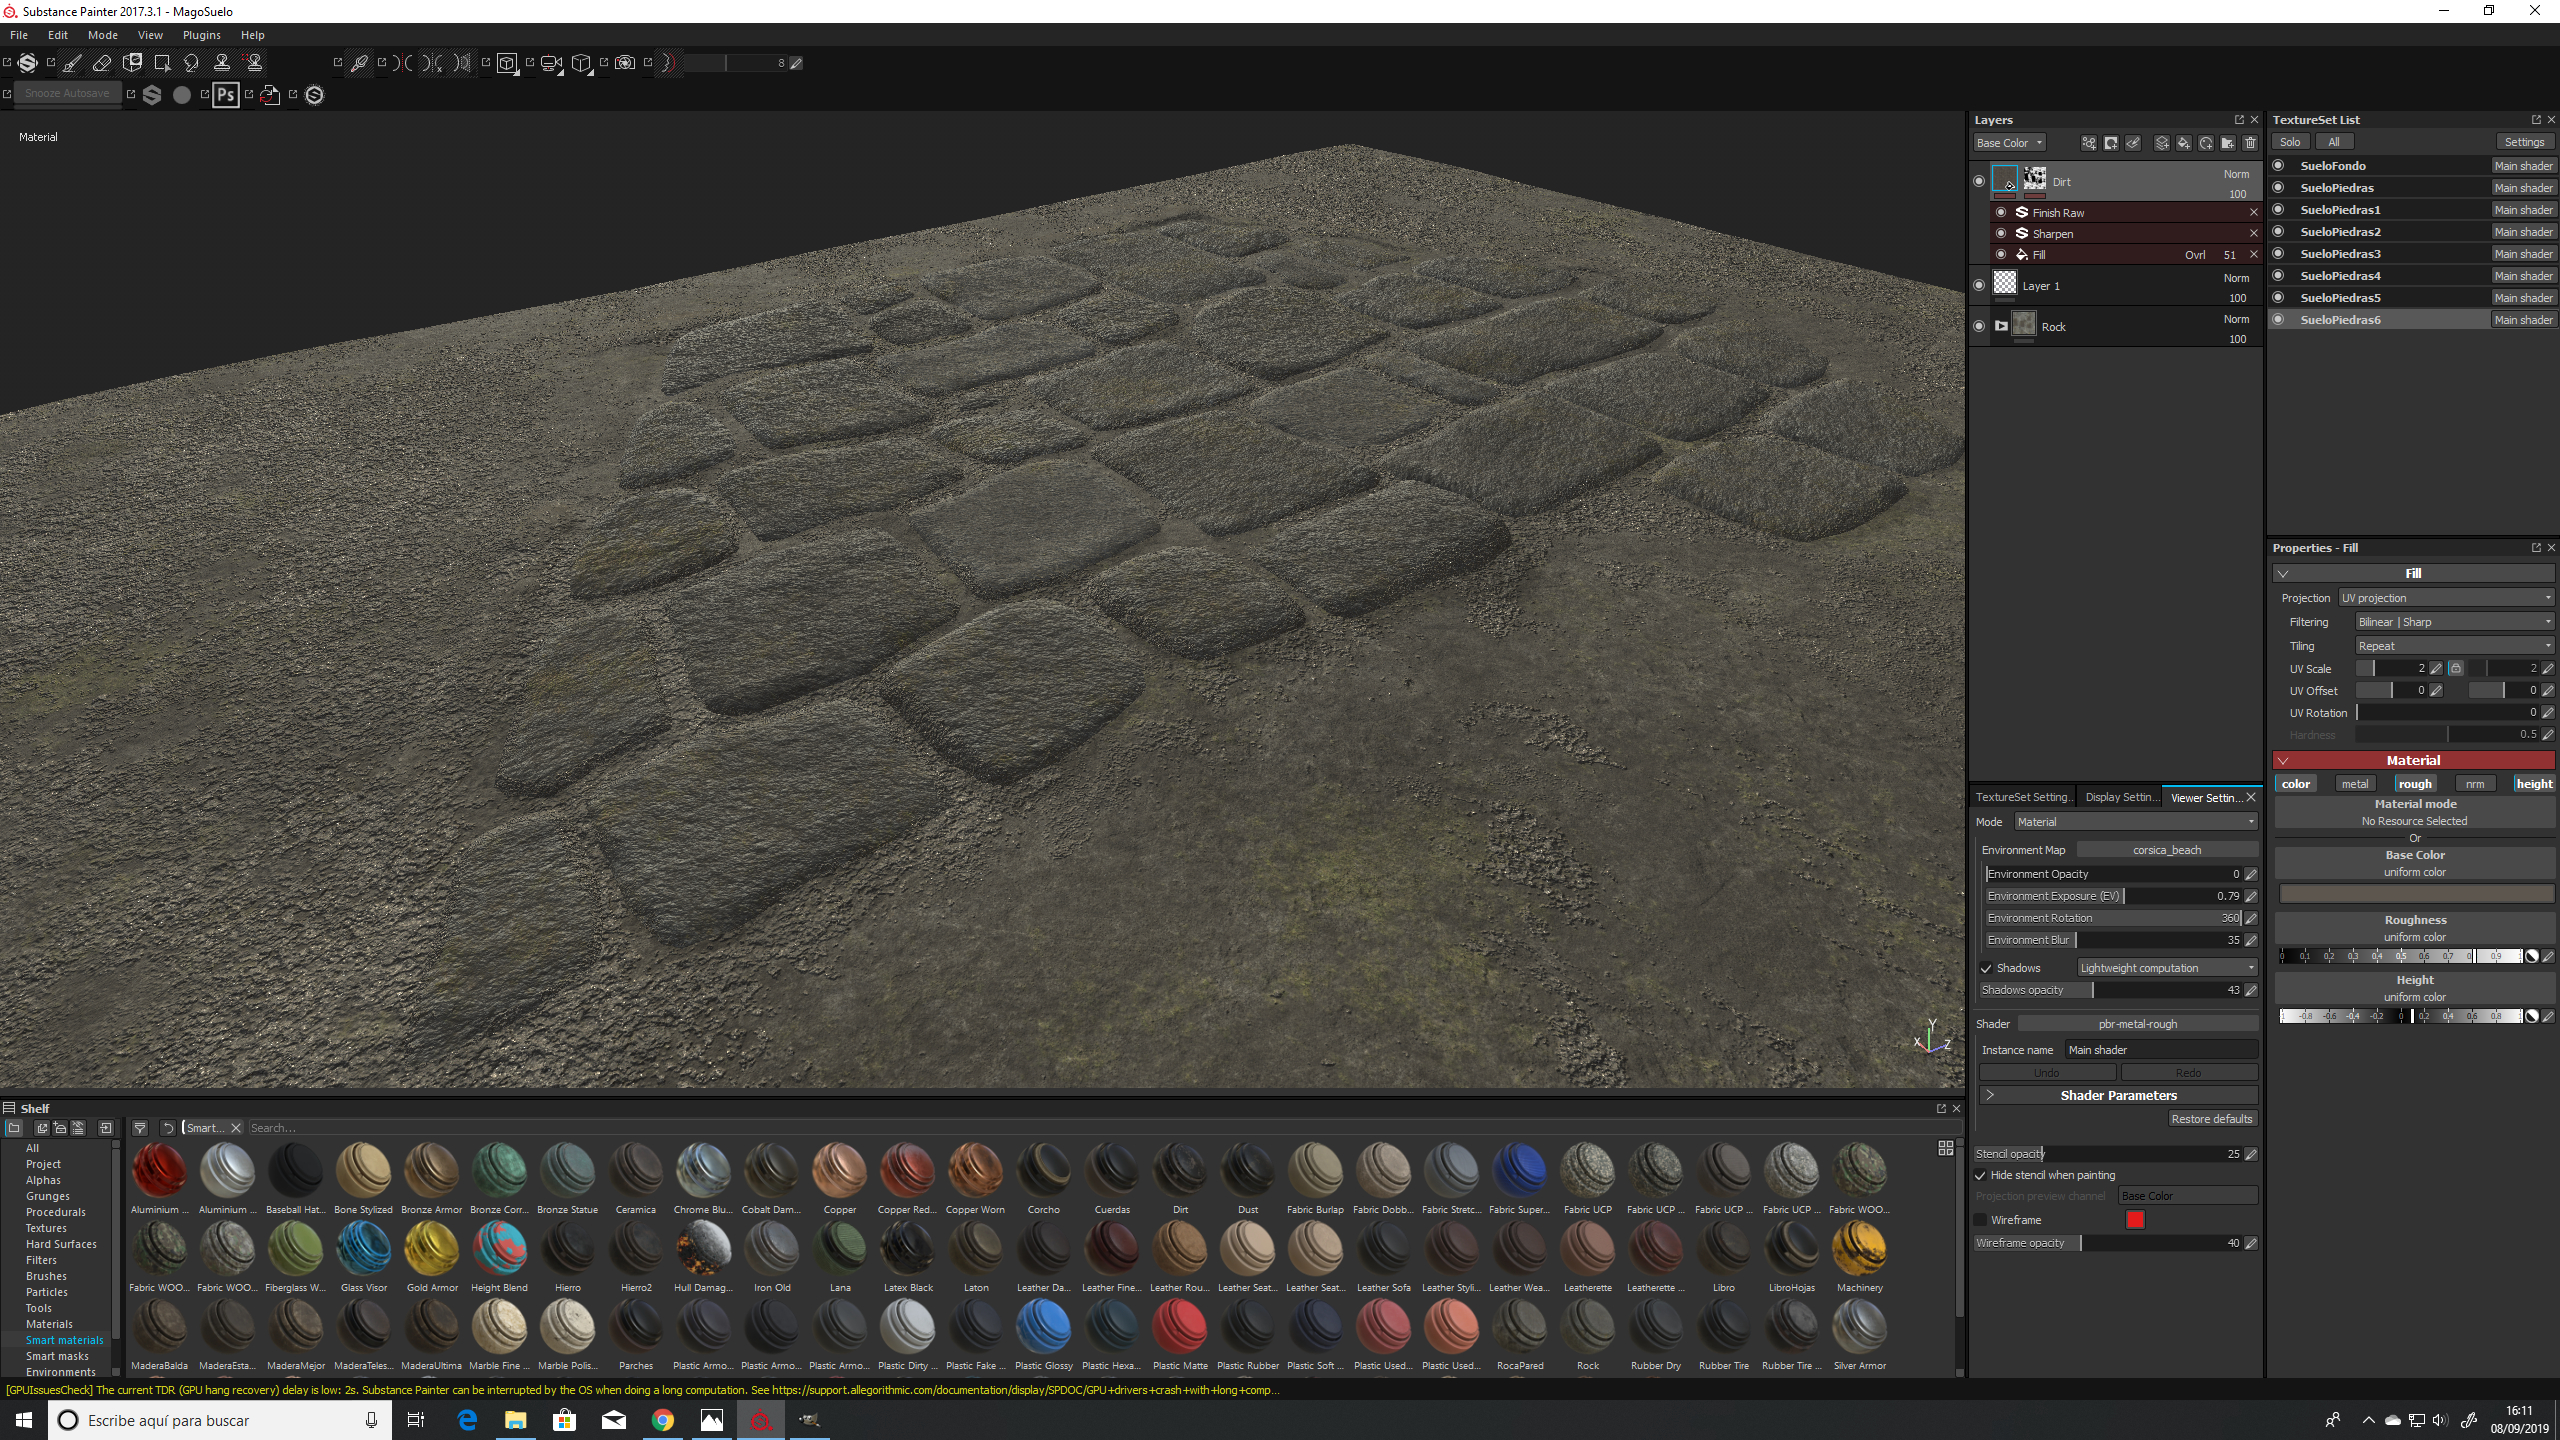Viewport: 2560px width, 1440px height.
Task: Open the Plugins menu
Action: click(x=201, y=35)
